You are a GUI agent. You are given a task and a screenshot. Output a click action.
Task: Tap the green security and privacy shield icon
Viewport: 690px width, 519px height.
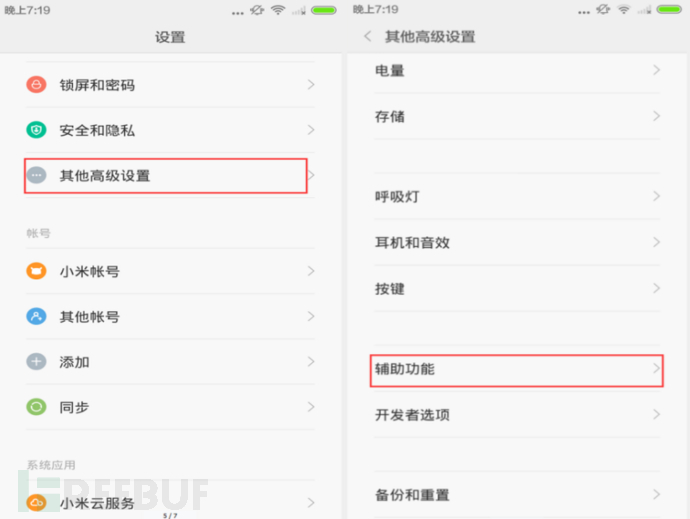tap(36, 130)
